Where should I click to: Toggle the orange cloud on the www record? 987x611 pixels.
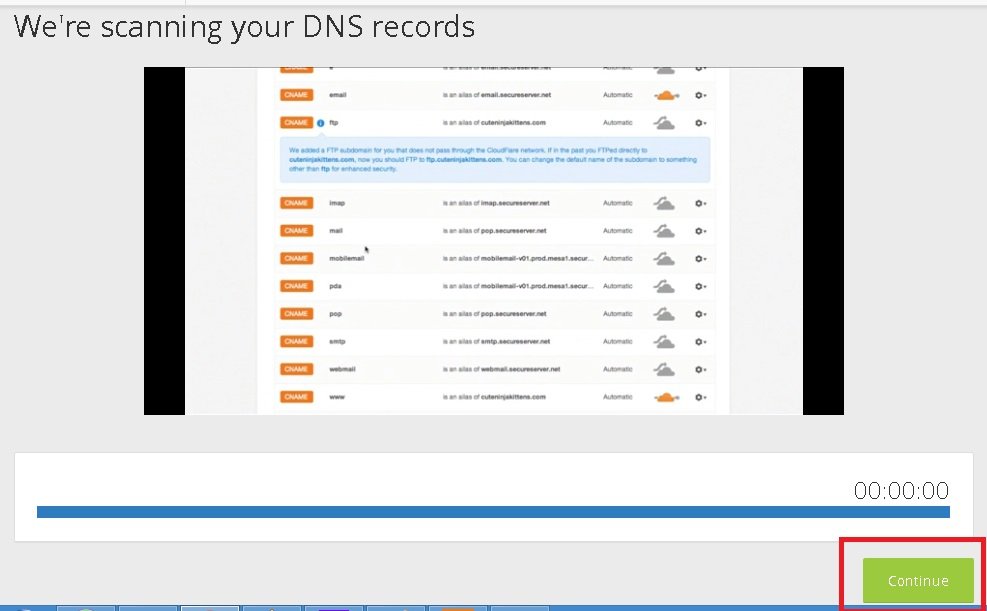click(x=664, y=397)
